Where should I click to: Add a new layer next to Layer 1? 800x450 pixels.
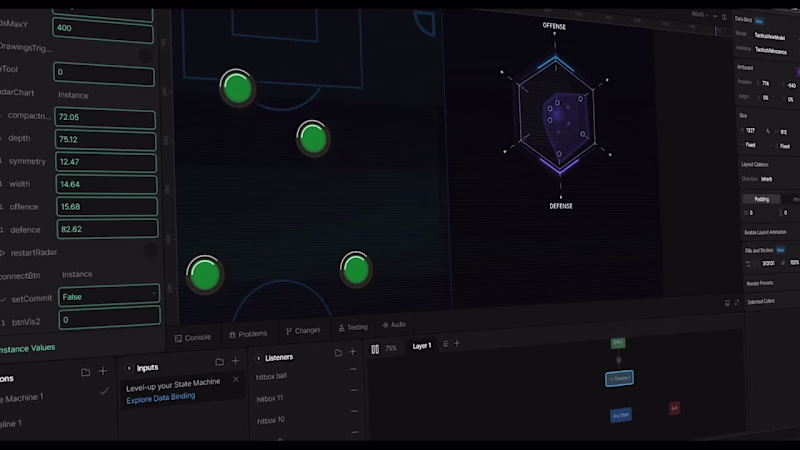tap(457, 343)
